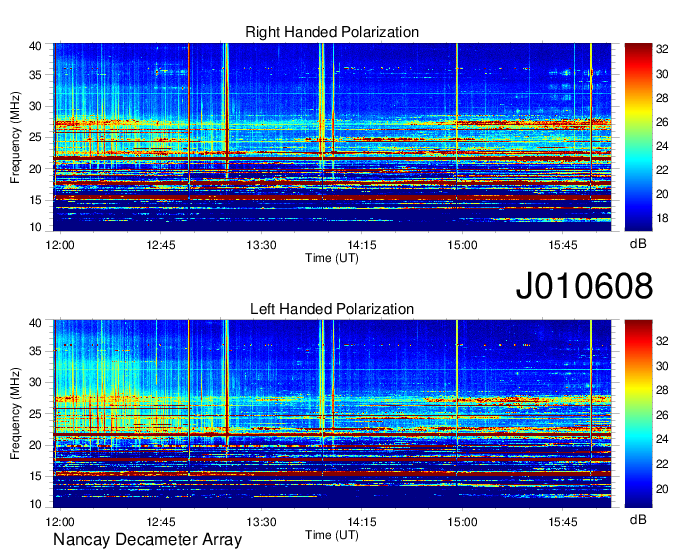Viewport: 680px width, 552px height.
Task: Click the 15:00 time tick under Right Handed plot
Action: click(x=462, y=245)
